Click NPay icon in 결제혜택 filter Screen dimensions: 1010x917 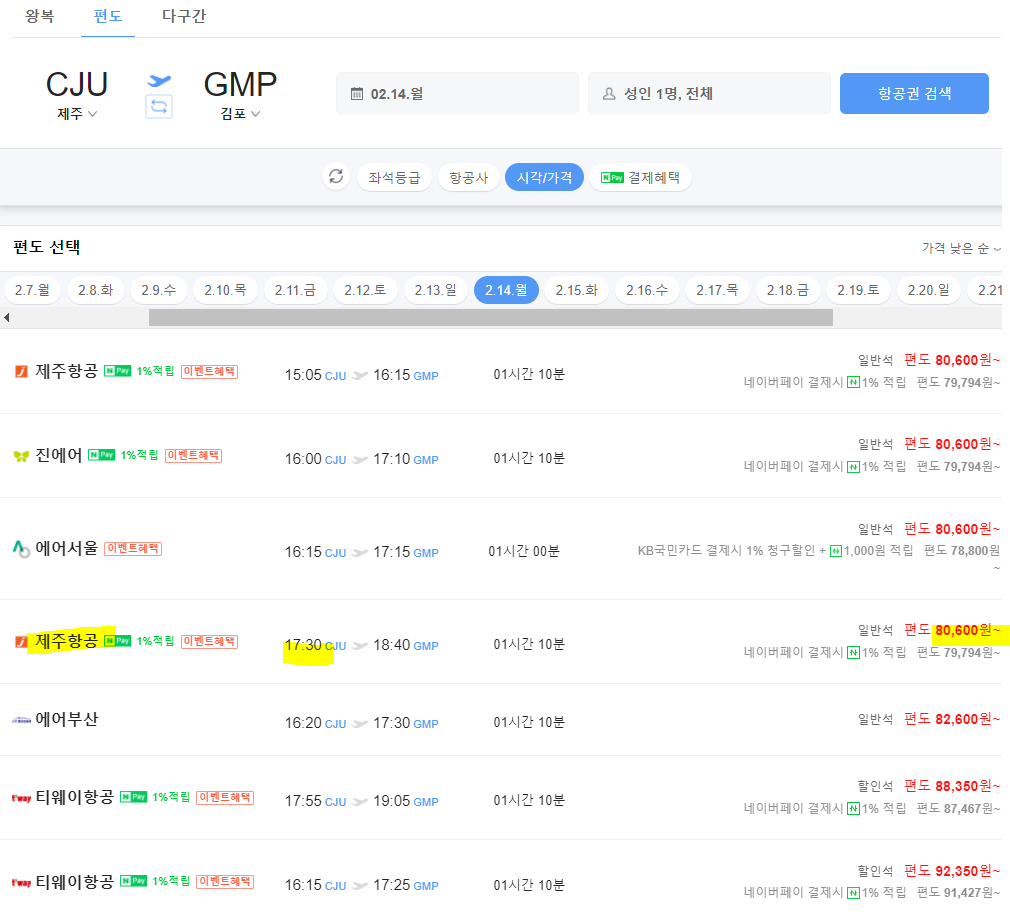click(x=612, y=178)
